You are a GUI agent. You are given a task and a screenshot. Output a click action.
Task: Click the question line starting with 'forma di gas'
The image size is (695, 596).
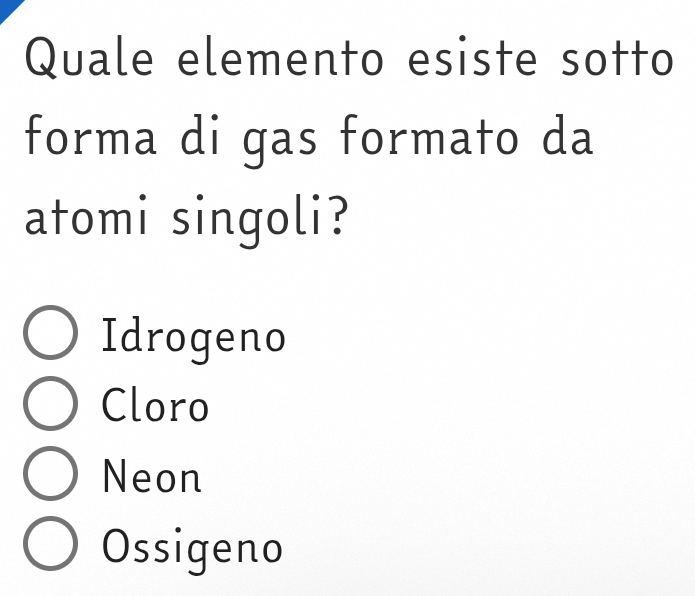point(310,137)
